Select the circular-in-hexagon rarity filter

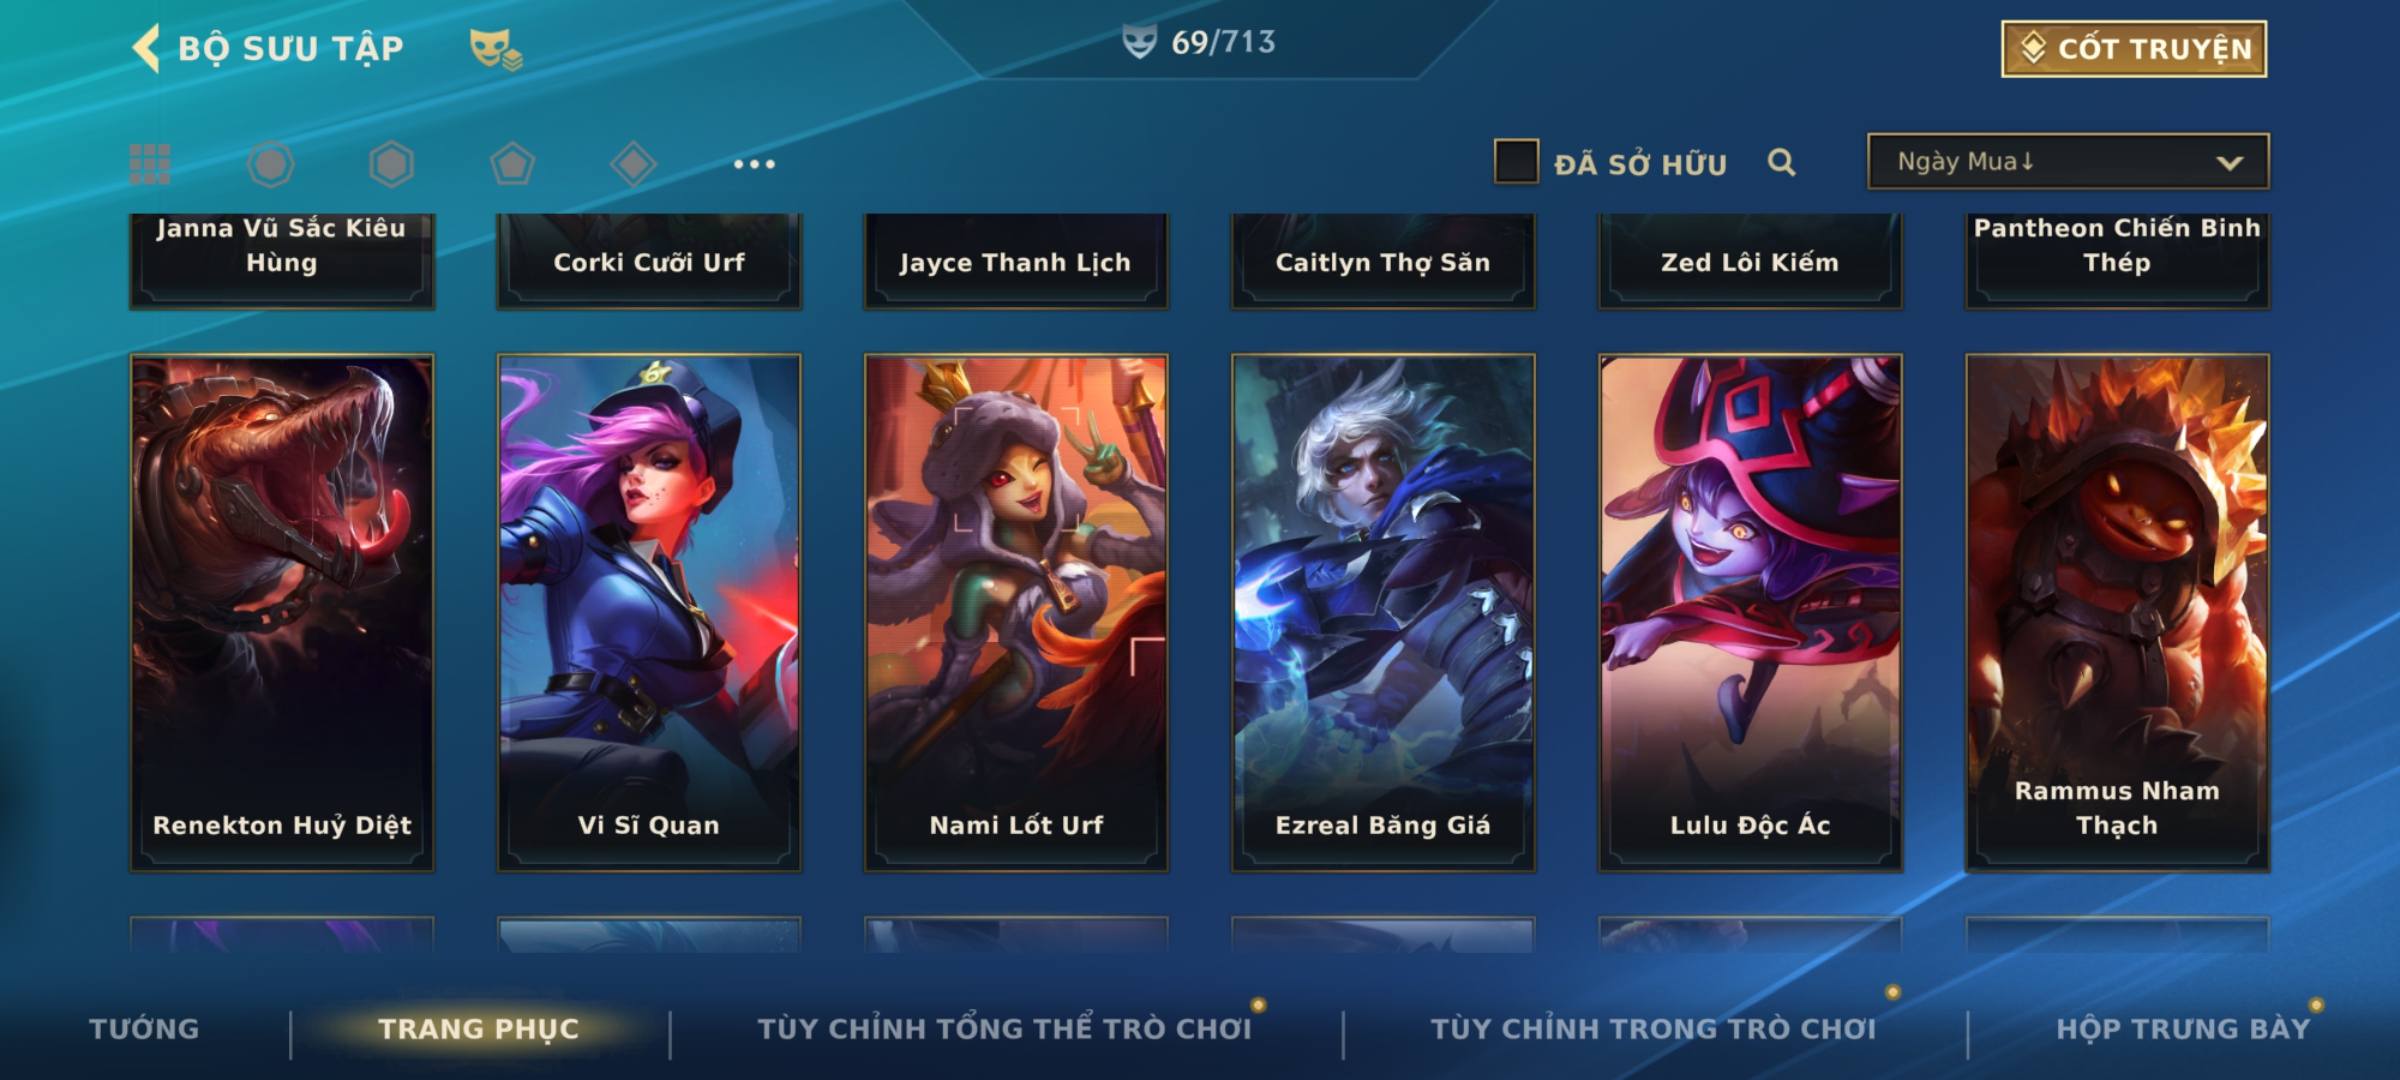(271, 164)
